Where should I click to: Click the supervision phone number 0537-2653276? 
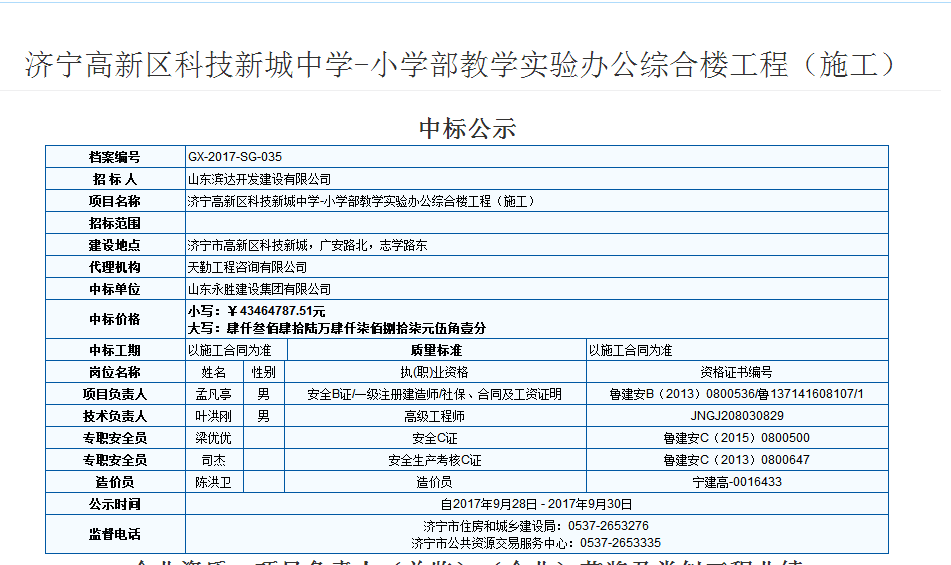608,526
